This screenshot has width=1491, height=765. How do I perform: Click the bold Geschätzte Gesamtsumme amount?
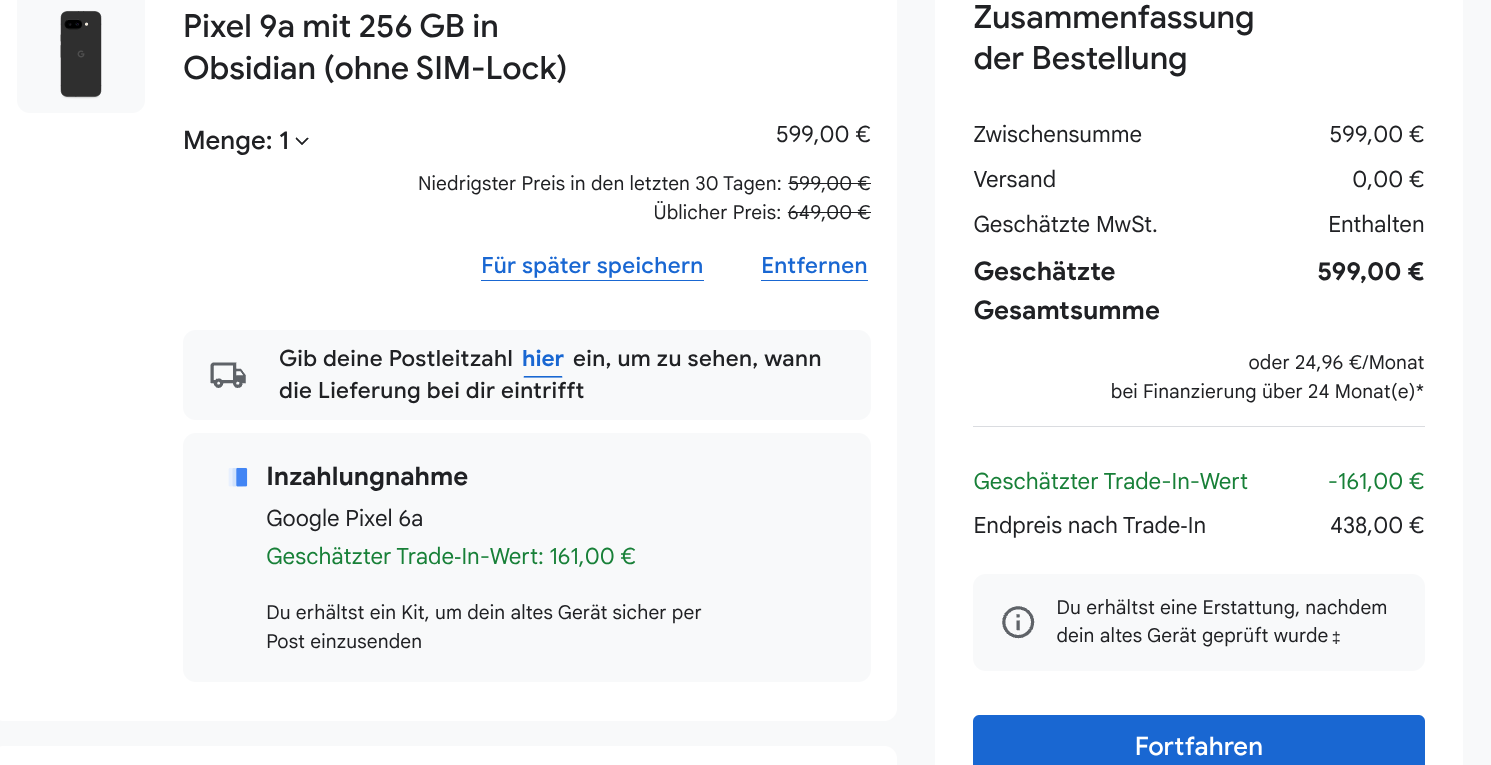point(1370,272)
